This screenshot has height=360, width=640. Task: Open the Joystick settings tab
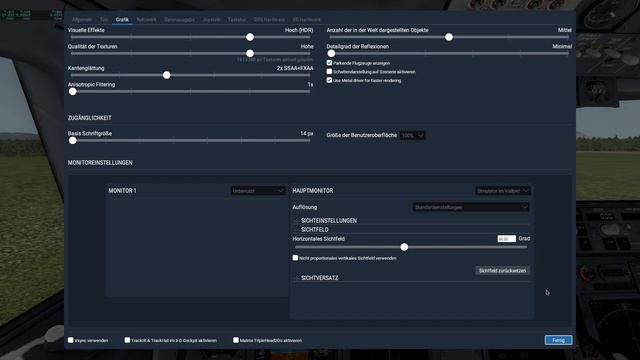coord(211,20)
